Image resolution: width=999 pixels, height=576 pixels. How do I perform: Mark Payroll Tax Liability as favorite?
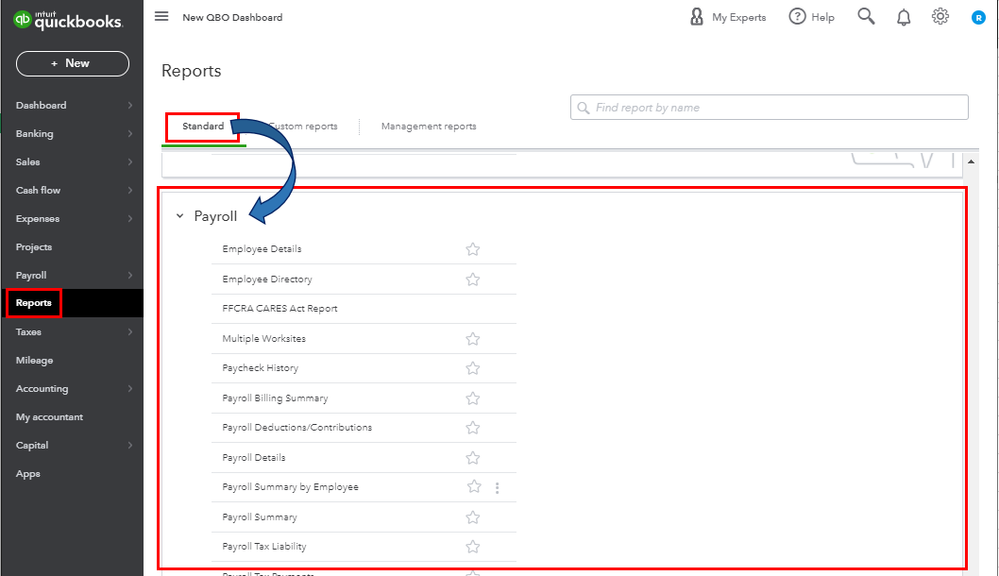[473, 546]
